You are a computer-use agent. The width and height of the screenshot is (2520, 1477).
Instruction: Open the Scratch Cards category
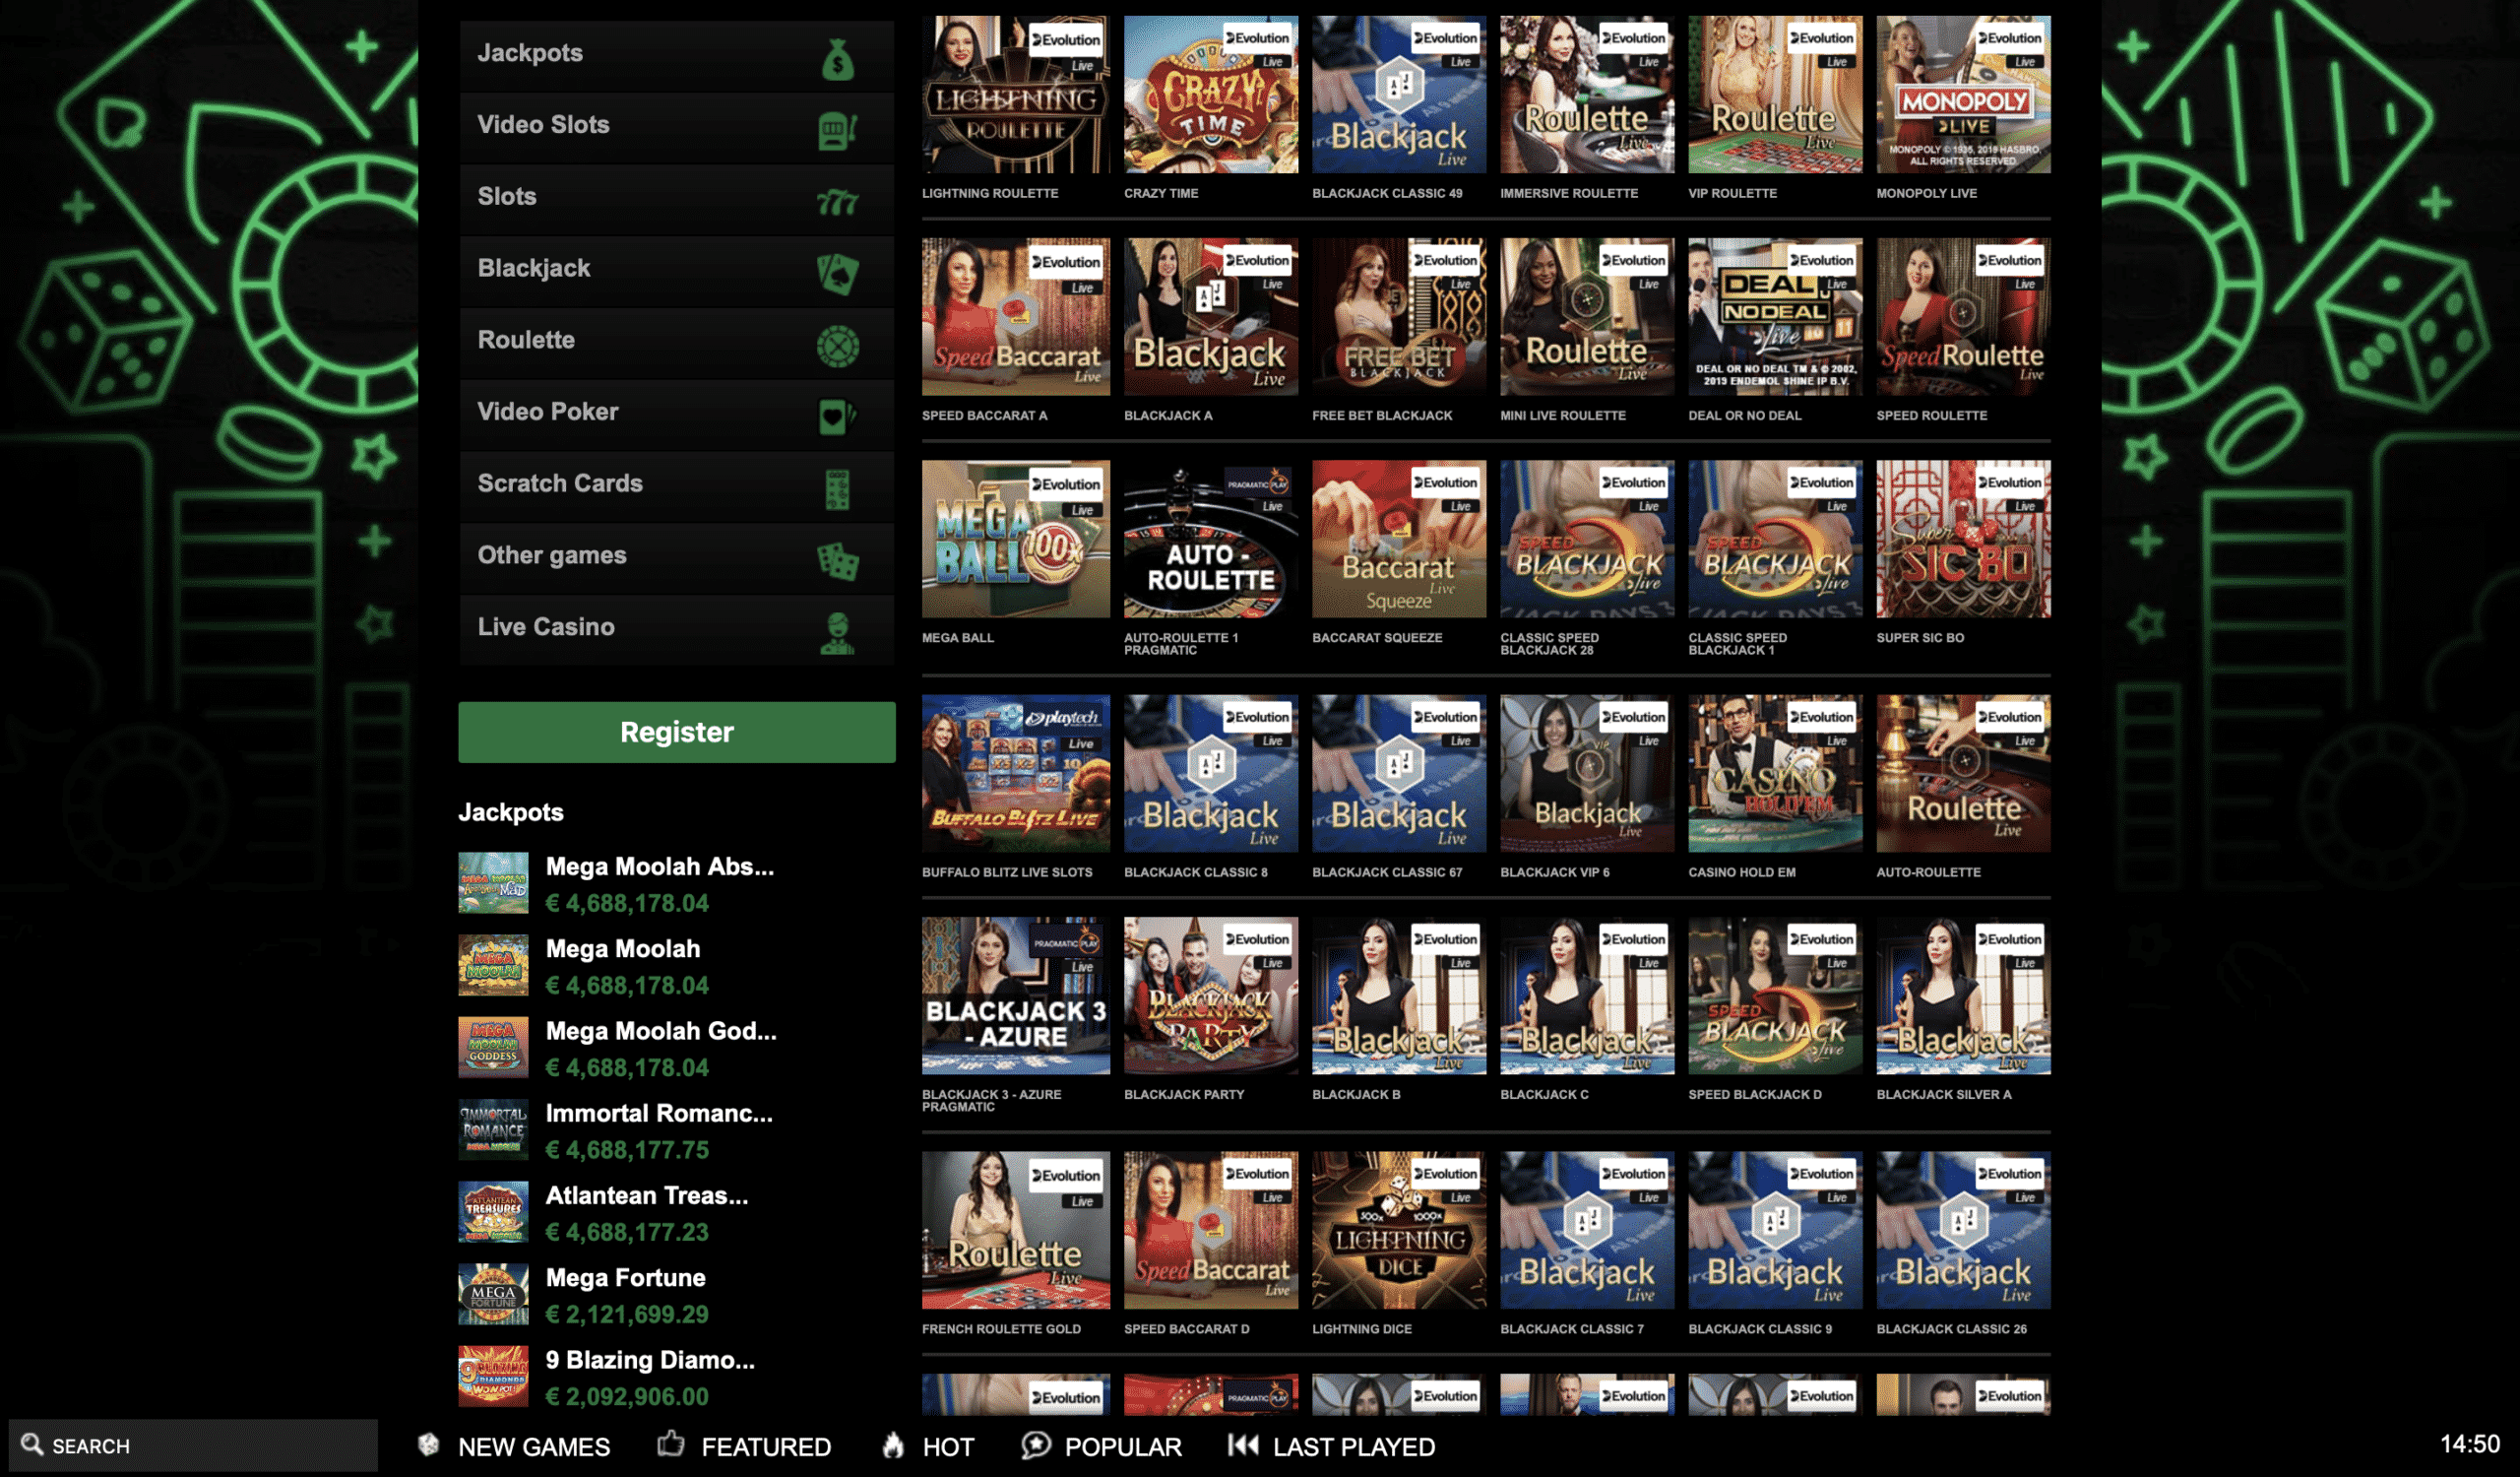676,487
